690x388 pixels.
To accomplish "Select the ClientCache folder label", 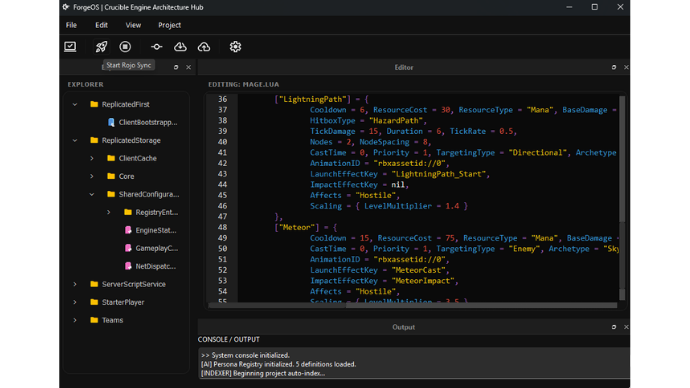I will point(137,158).
